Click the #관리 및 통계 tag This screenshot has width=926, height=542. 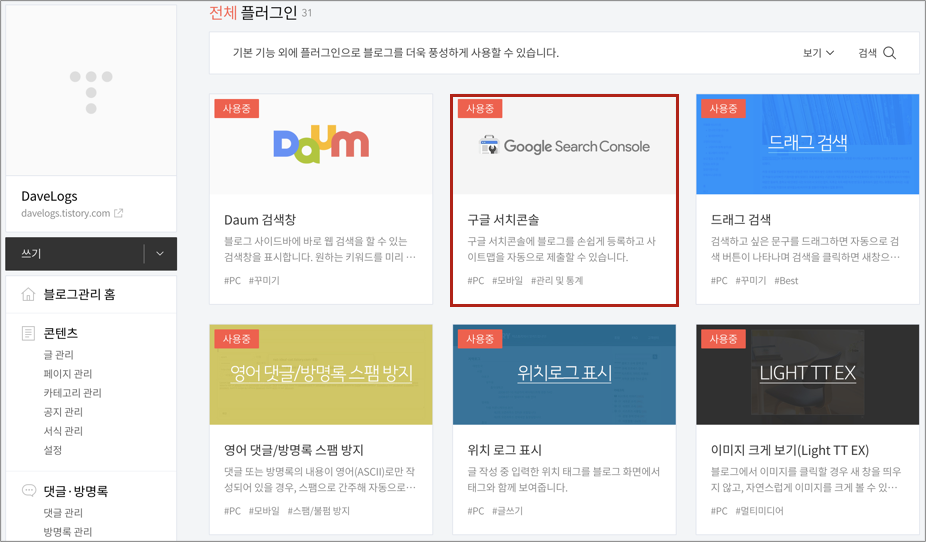coord(557,280)
